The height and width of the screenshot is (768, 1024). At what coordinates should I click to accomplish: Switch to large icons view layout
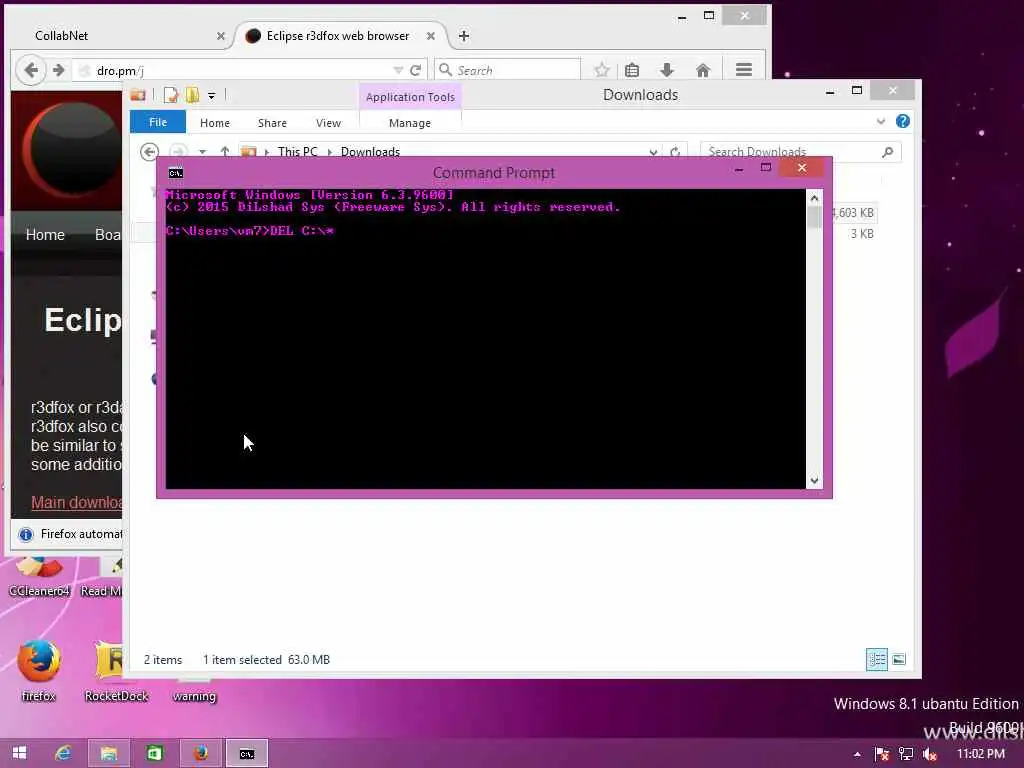click(x=899, y=660)
